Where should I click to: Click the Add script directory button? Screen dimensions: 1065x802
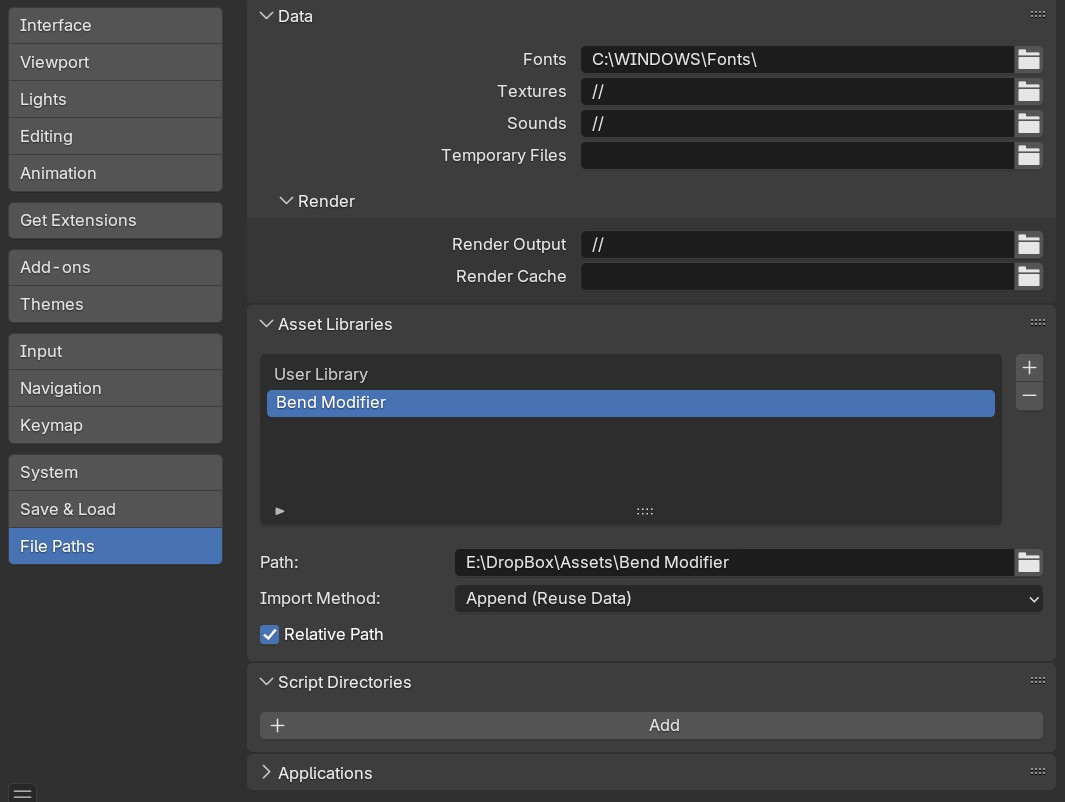pos(651,725)
